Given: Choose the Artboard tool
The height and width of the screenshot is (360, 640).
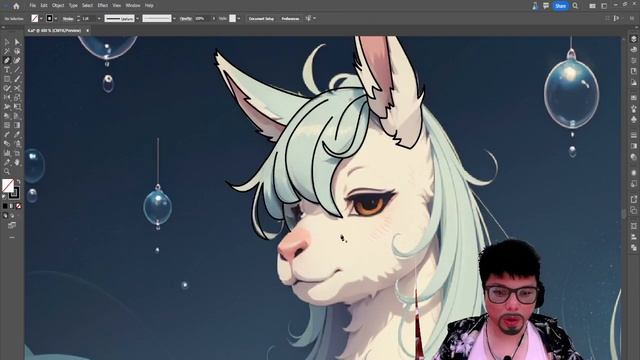Looking at the screenshot, I should tap(17, 153).
